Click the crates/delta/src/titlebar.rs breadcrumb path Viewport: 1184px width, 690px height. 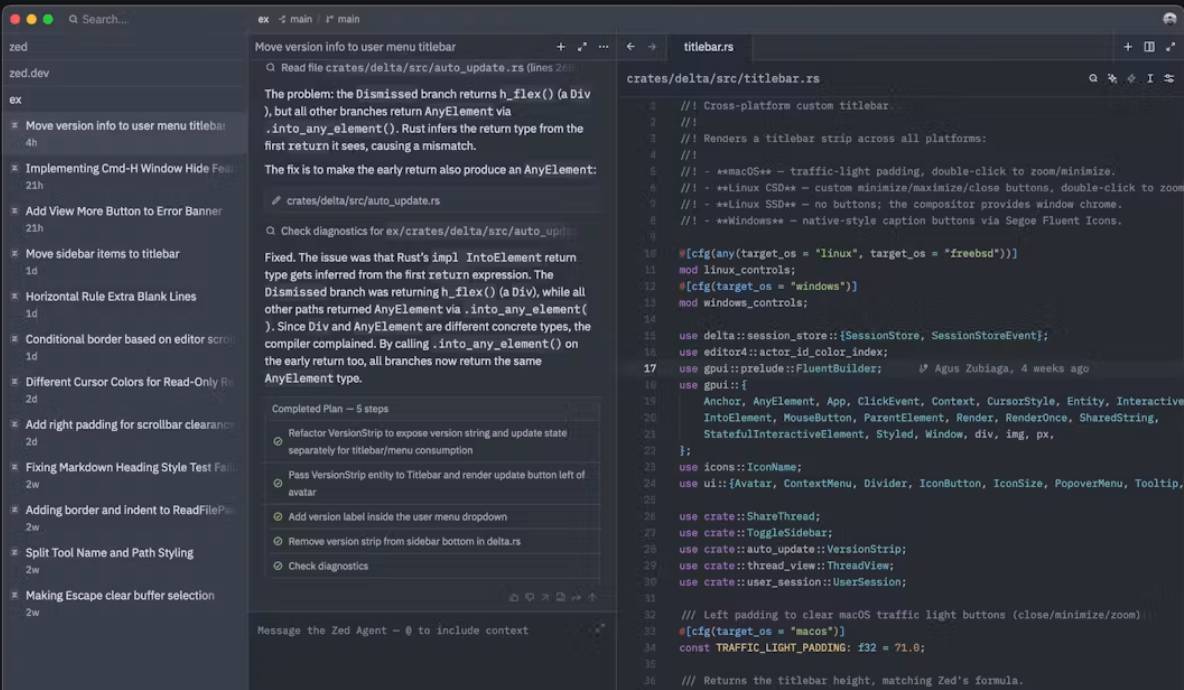(723, 79)
